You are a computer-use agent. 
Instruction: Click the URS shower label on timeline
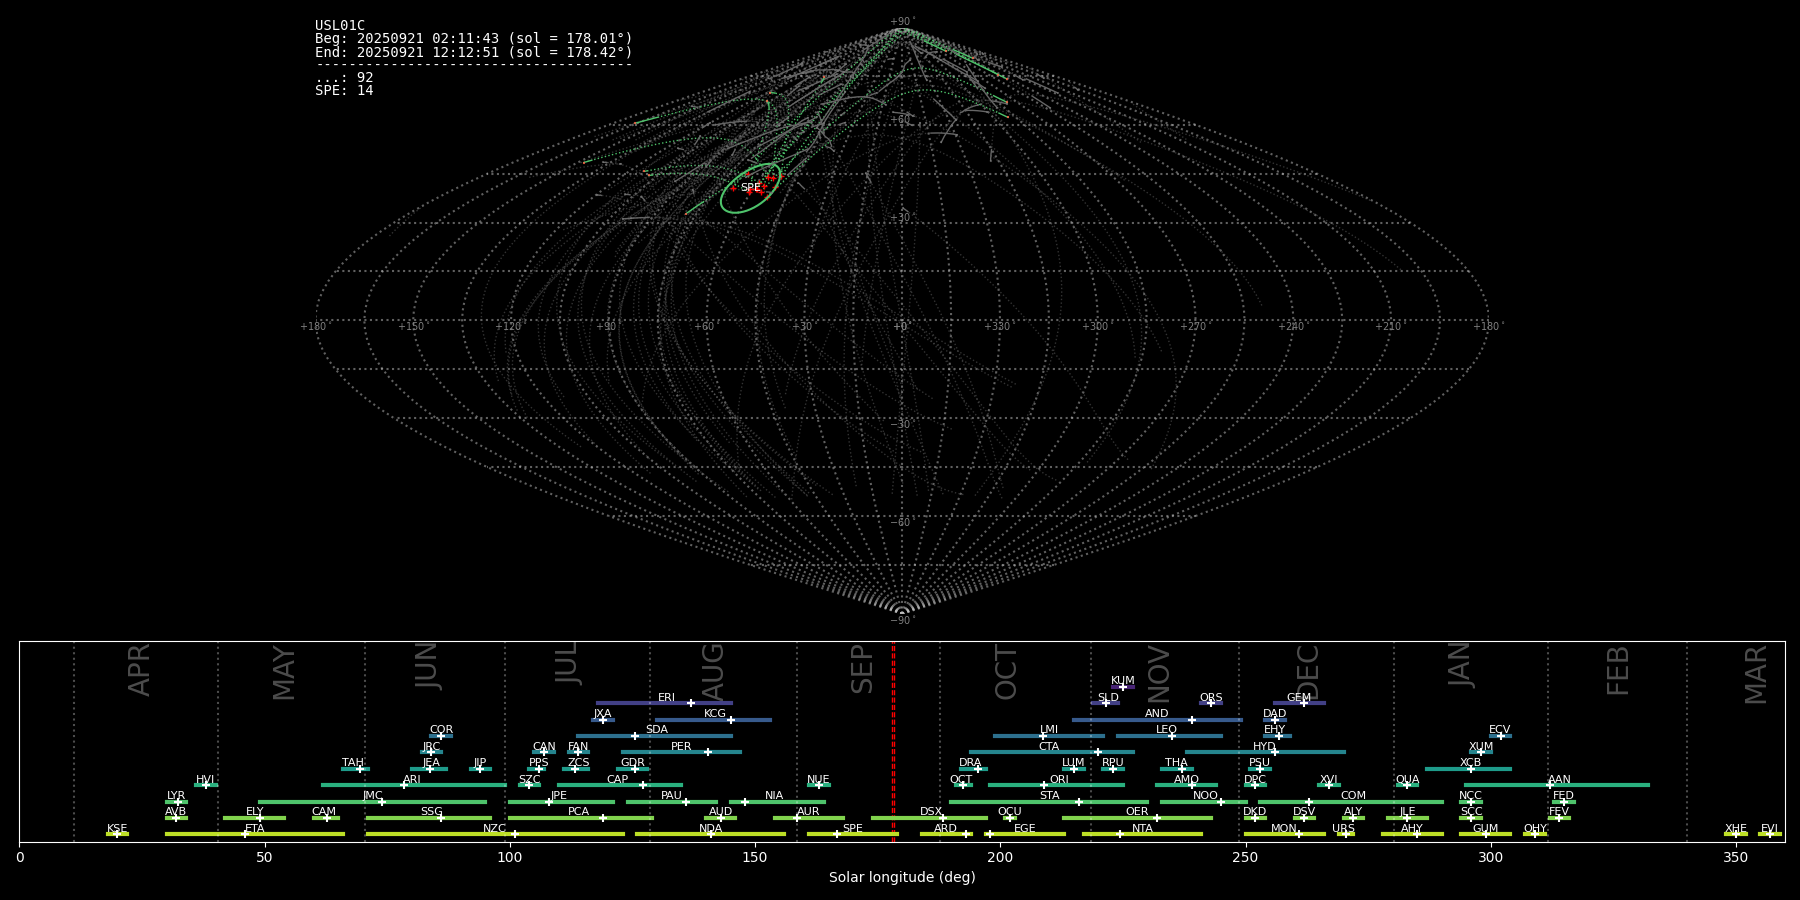[1343, 829]
